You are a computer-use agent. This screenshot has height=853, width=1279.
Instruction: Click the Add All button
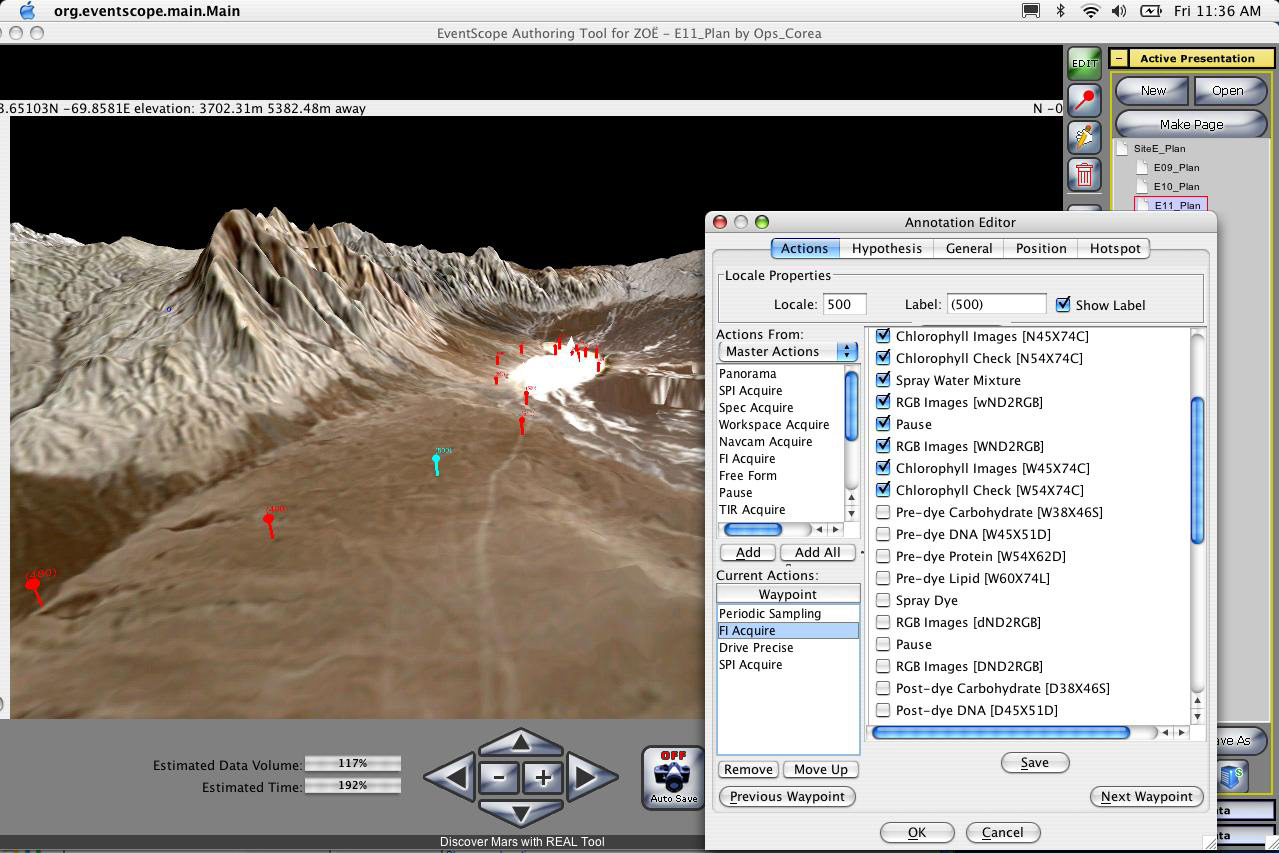pos(817,552)
